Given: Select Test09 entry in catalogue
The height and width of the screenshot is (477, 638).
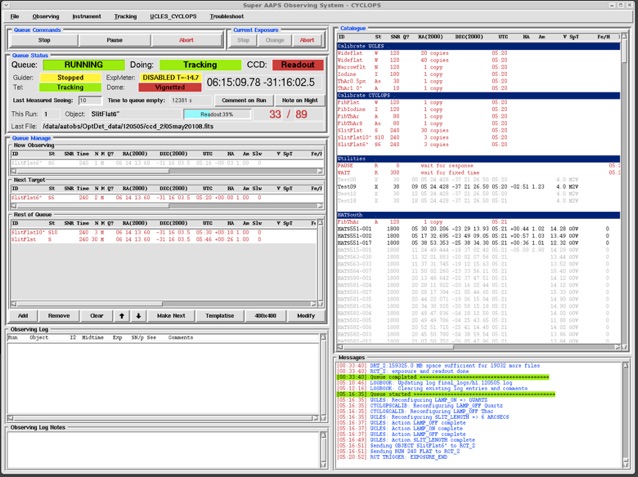Looking at the screenshot, I should pyautogui.click(x=478, y=187).
